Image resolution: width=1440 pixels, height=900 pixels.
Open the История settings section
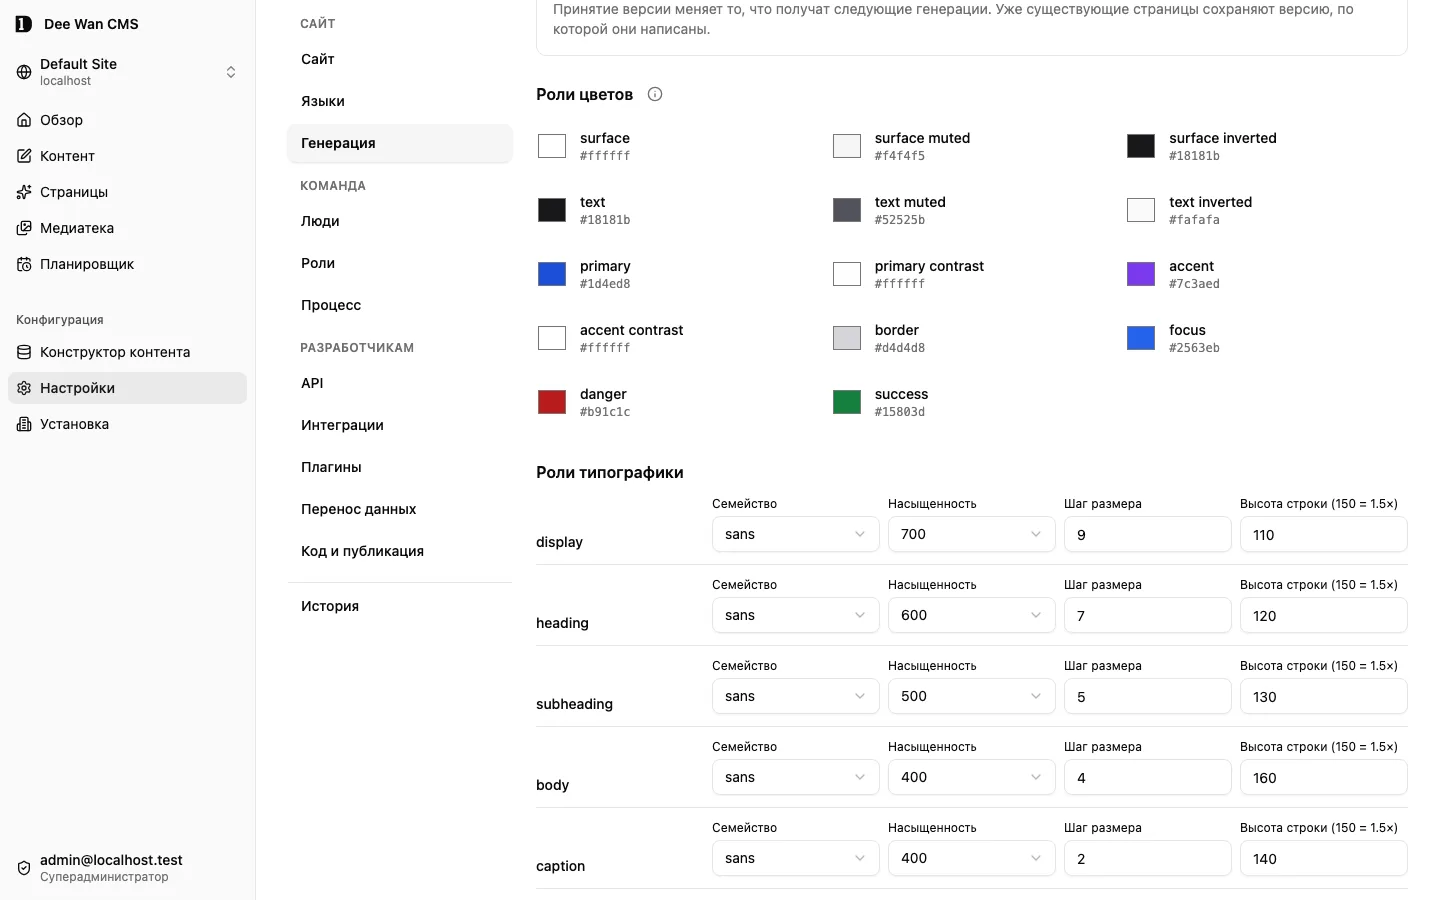(400, 606)
